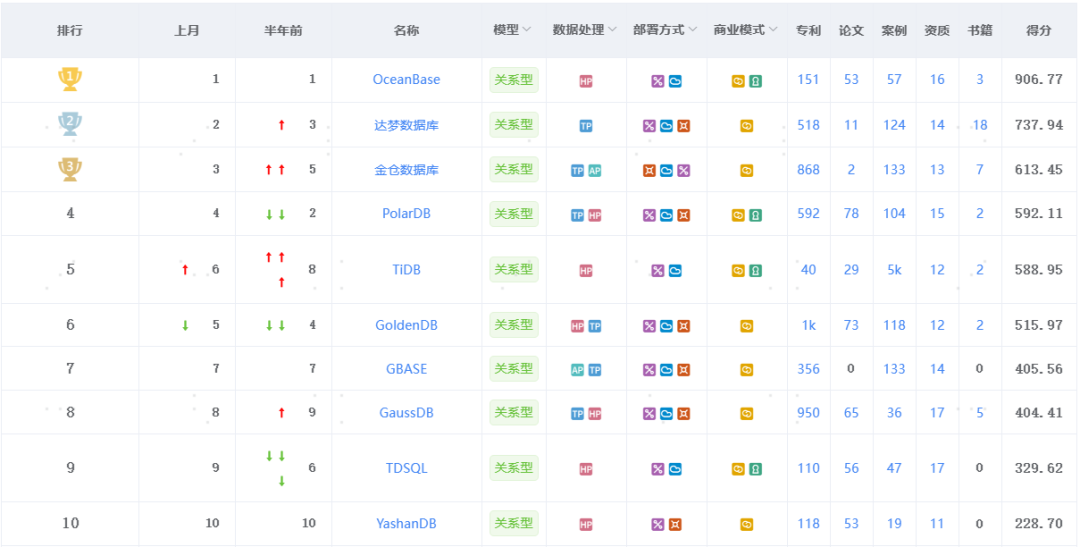Viewport: 1080px width, 547px height.
Task: Click the TP icon in PolarDB row
Action: click(577, 216)
